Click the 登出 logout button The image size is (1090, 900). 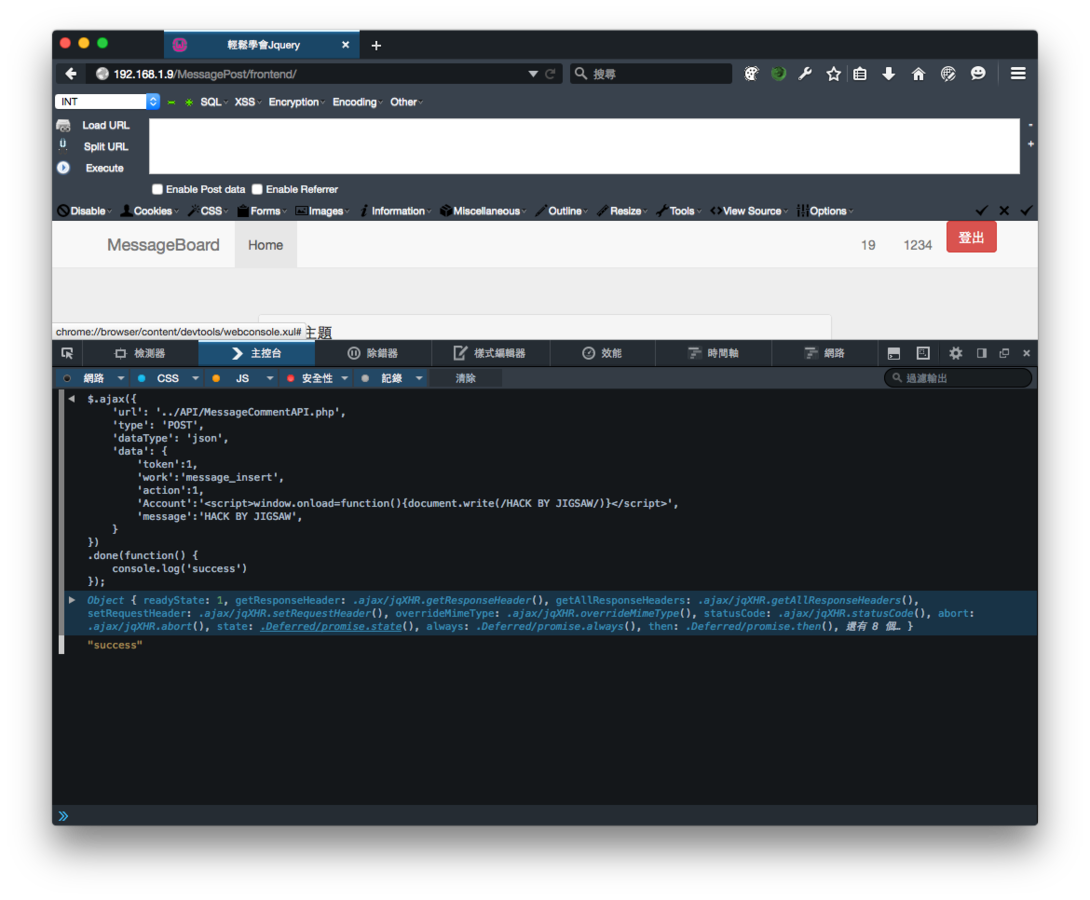click(x=971, y=238)
